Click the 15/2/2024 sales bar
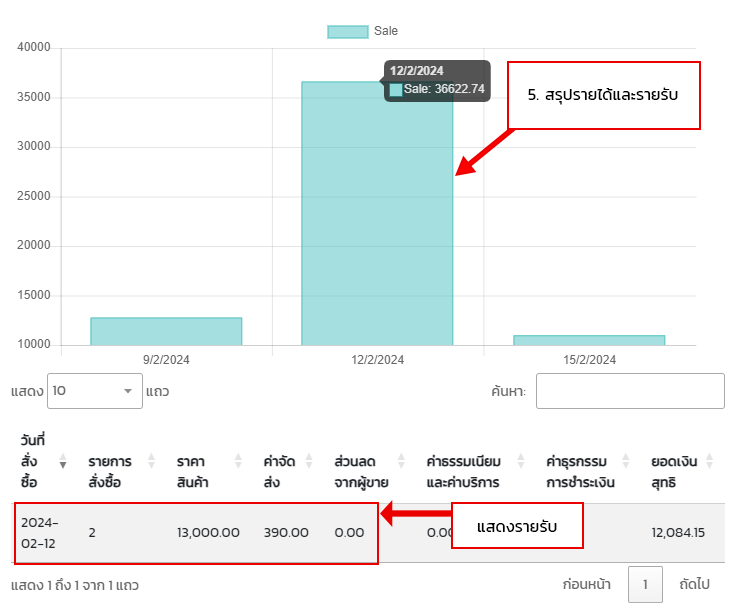Screen dimensions: 734x610 point(588,340)
